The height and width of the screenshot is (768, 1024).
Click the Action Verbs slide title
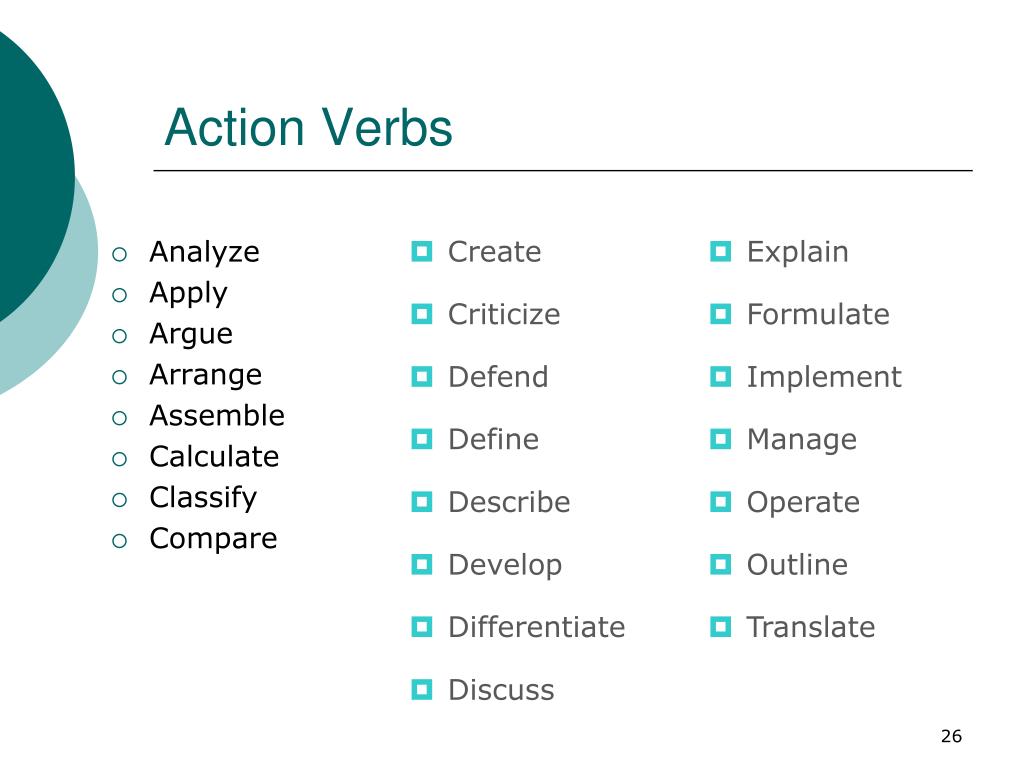click(308, 127)
